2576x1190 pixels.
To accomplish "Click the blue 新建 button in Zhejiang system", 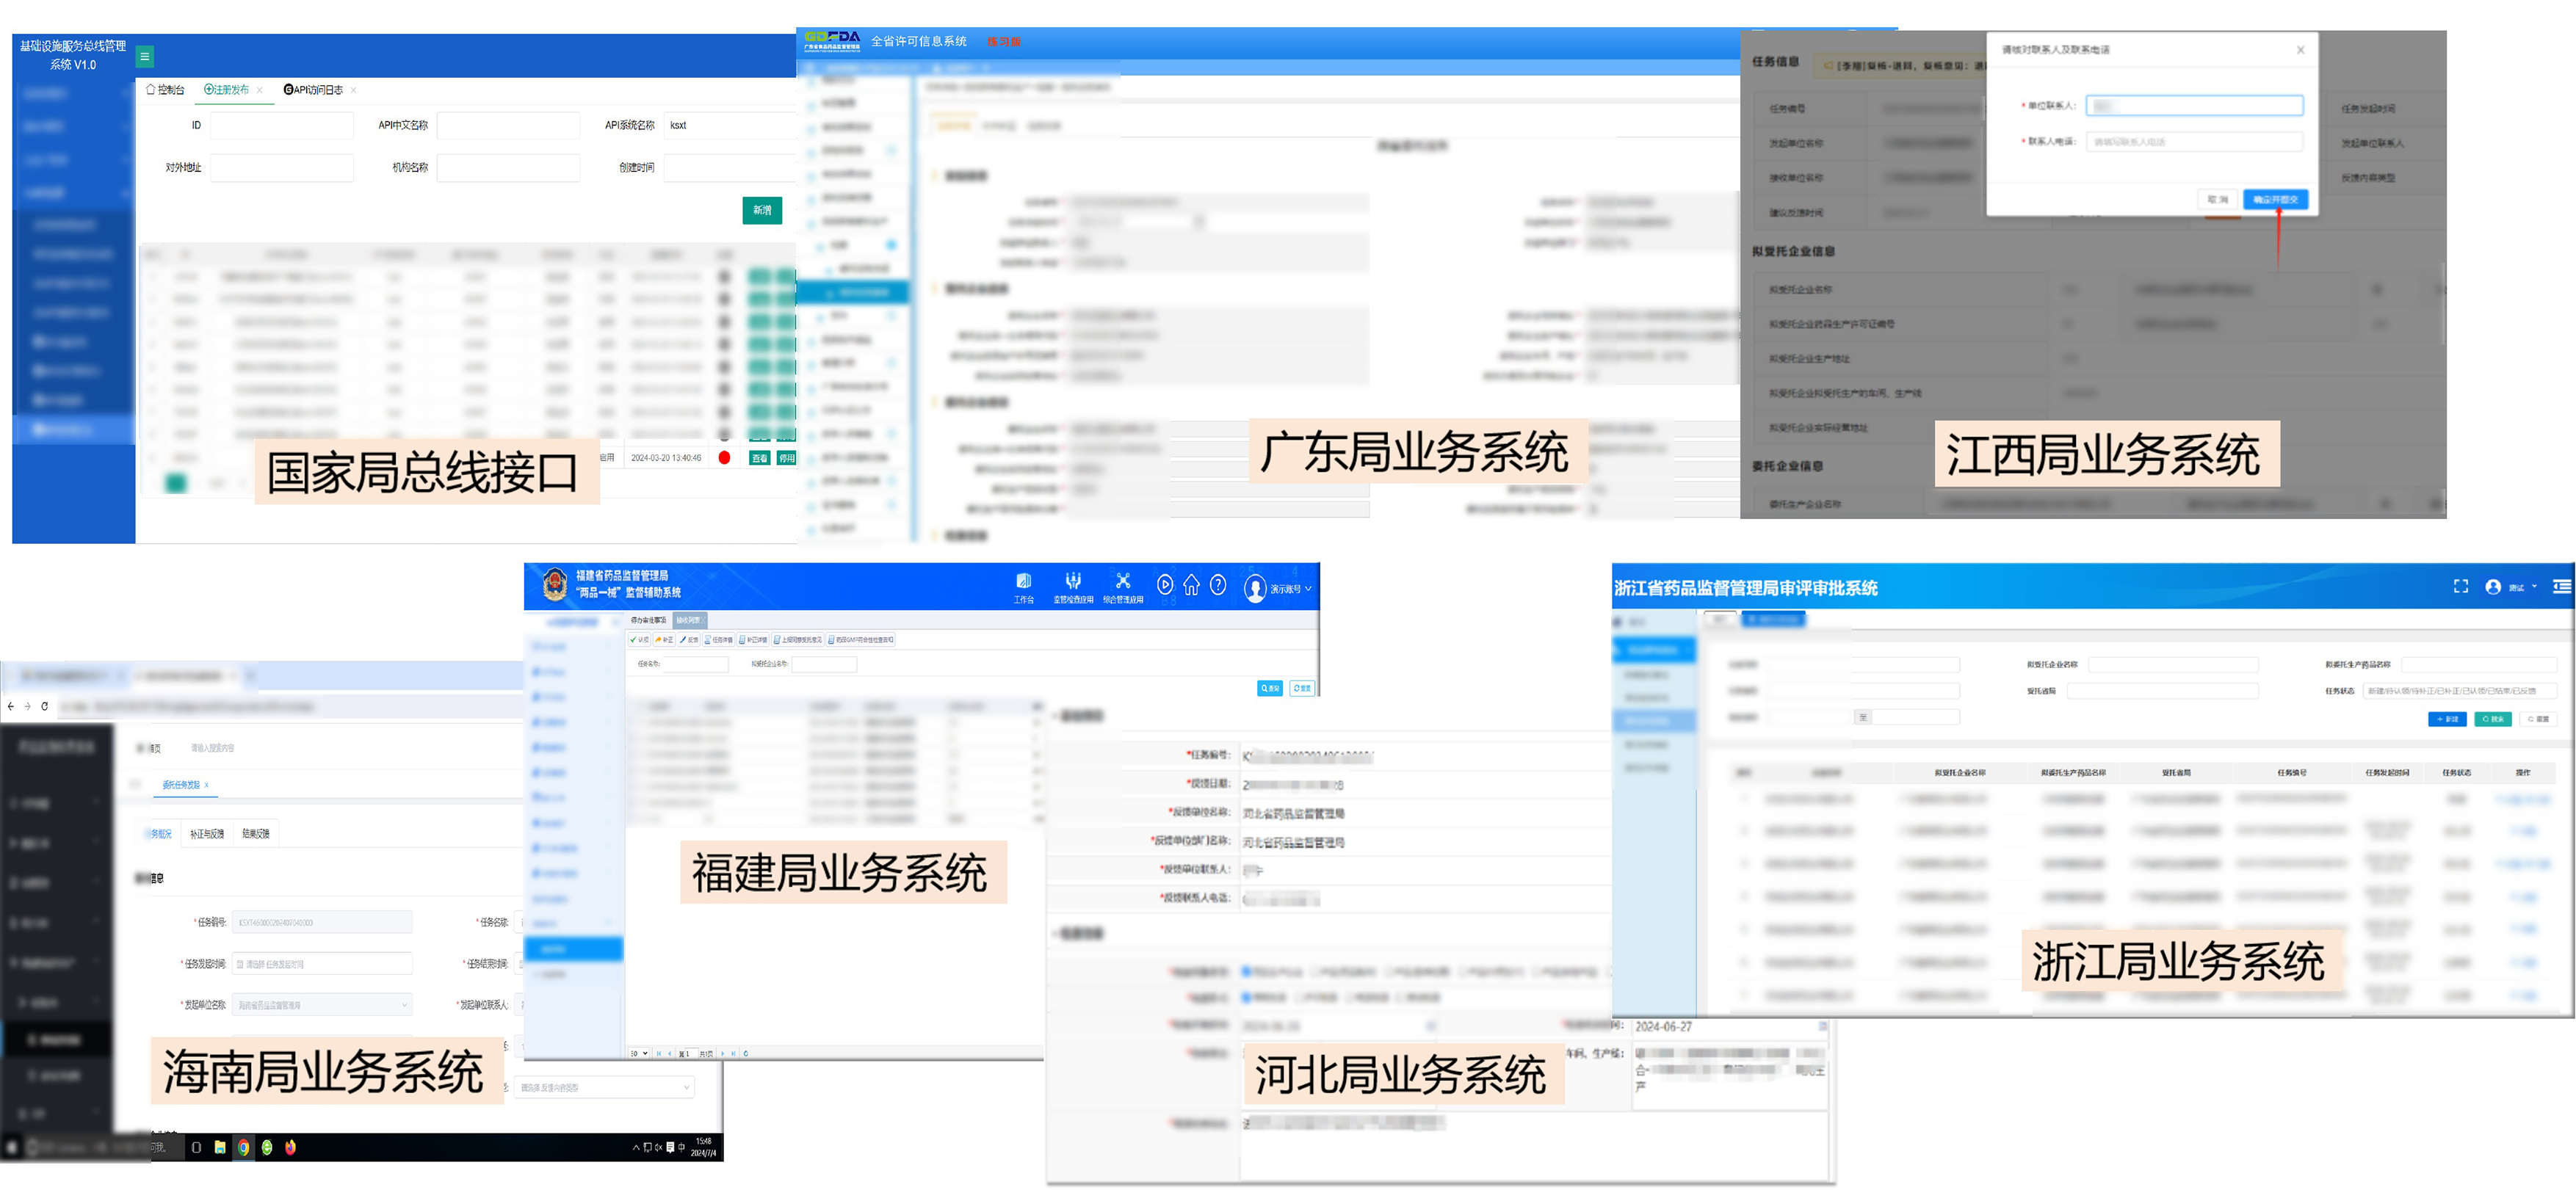I will tap(2447, 719).
